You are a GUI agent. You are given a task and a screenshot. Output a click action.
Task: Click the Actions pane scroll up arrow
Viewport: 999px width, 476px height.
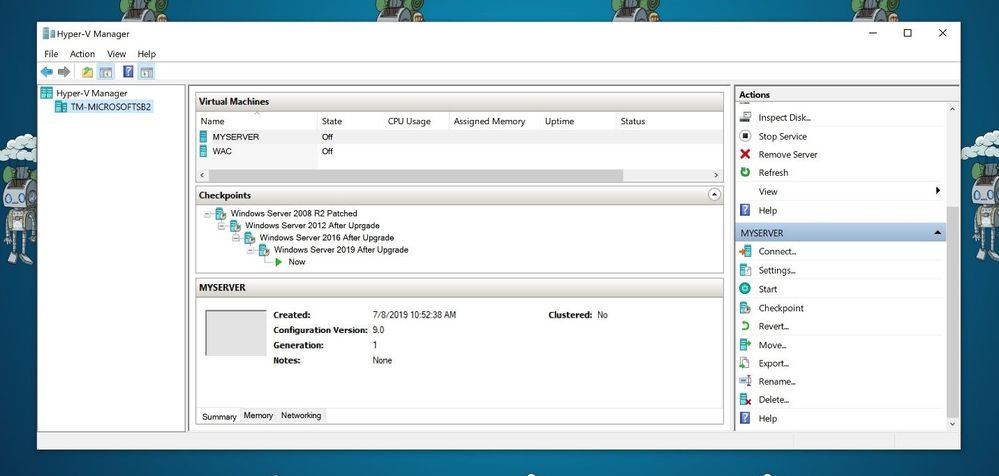click(952, 110)
